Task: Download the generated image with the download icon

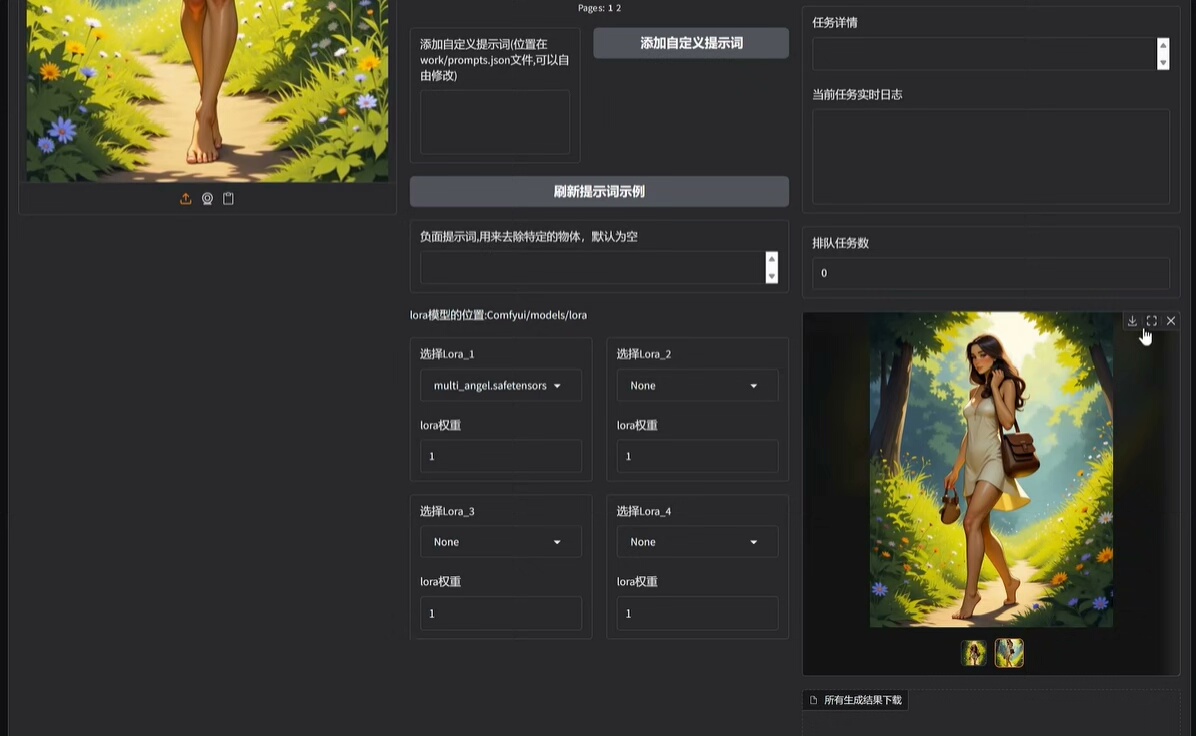Action: pyautogui.click(x=1133, y=321)
